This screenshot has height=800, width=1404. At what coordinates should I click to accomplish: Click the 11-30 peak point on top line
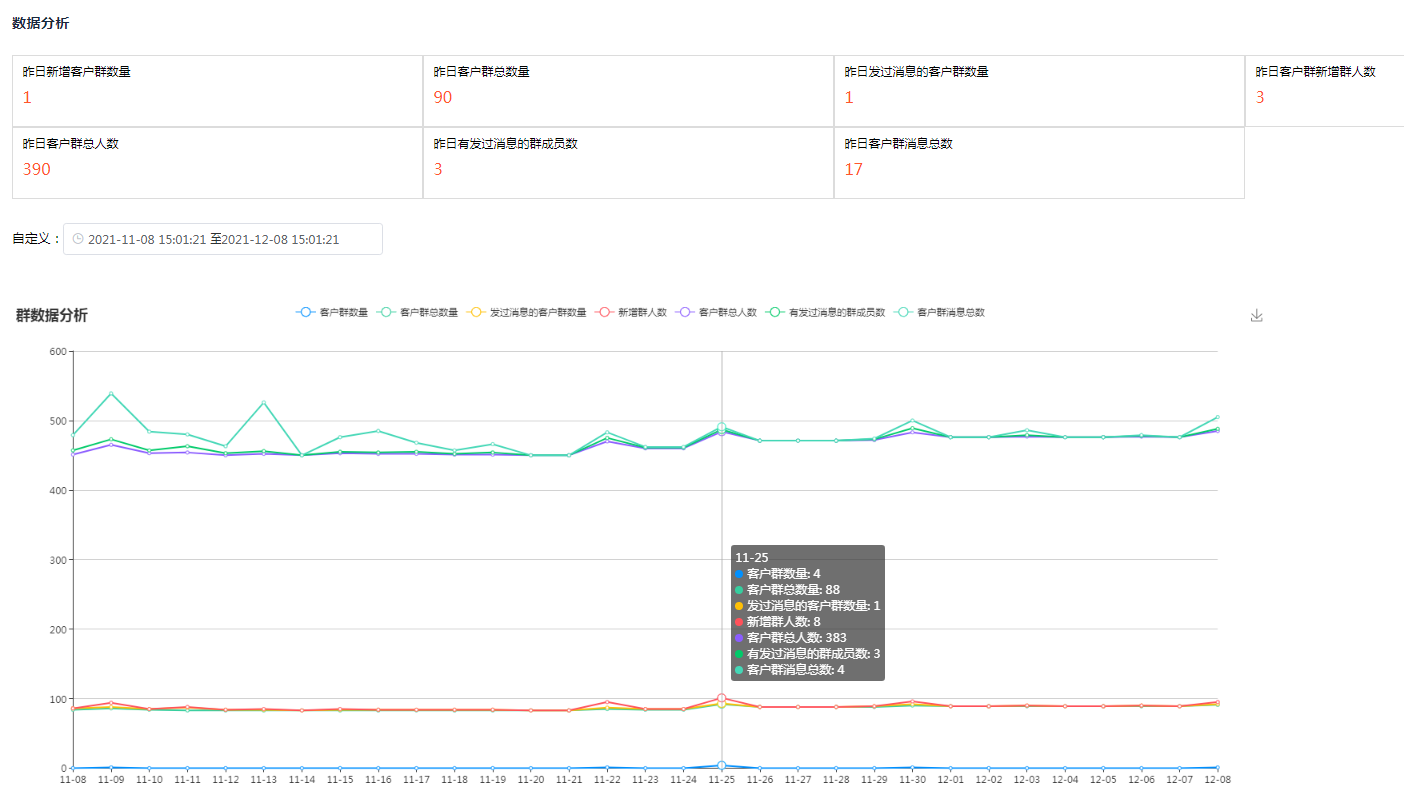pos(911,420)
